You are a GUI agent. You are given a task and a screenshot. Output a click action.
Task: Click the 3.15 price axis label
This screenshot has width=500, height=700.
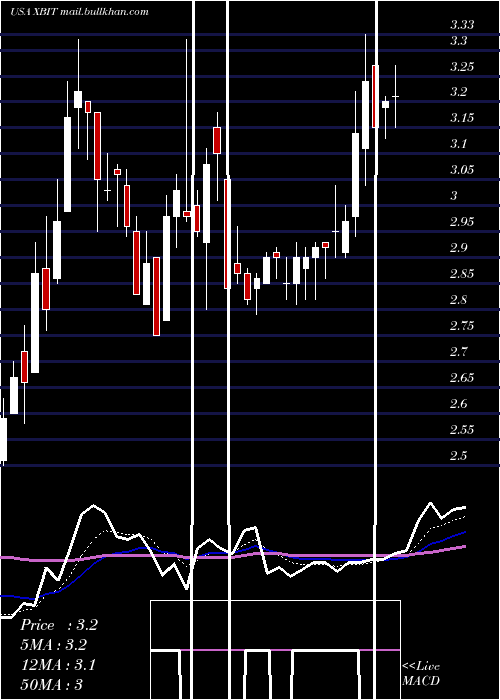pos(462,118)
